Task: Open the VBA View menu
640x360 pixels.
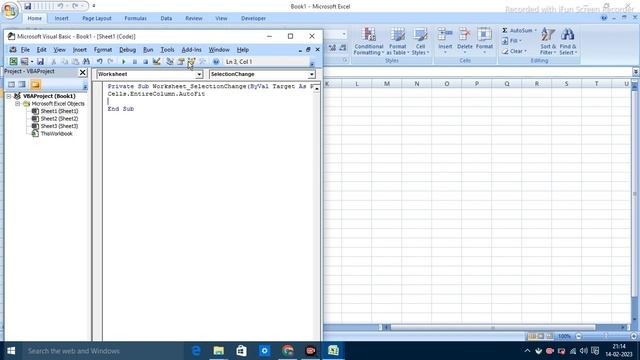Action: click(x=60, y=50)
